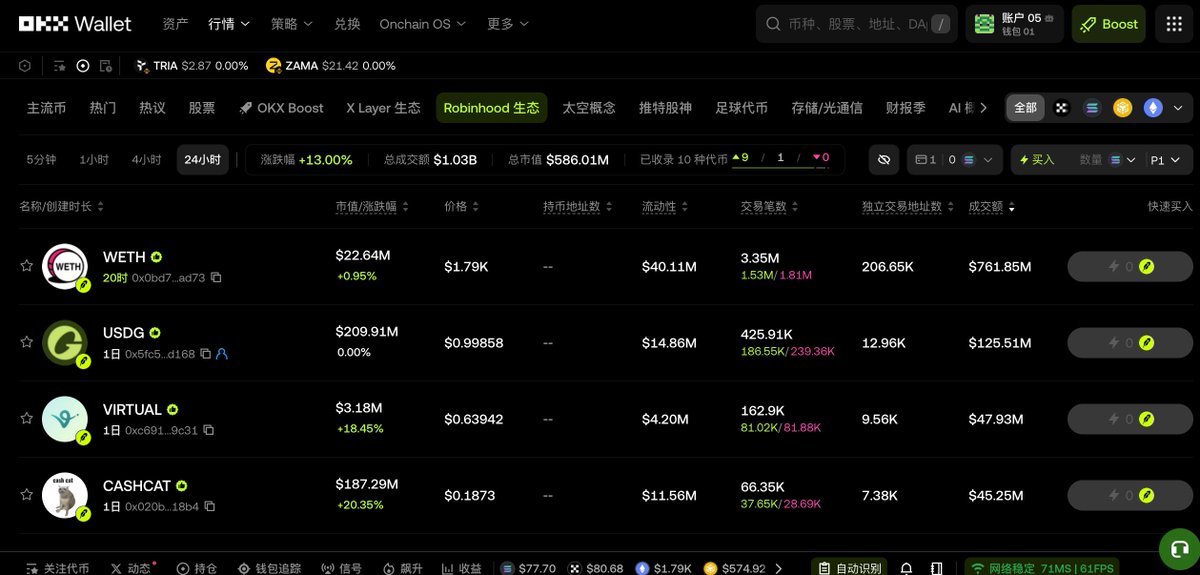This screenshot has width=1200, height=575.
Task: Expand the 策略 strategy dropdown
Action: coord(291,24)
